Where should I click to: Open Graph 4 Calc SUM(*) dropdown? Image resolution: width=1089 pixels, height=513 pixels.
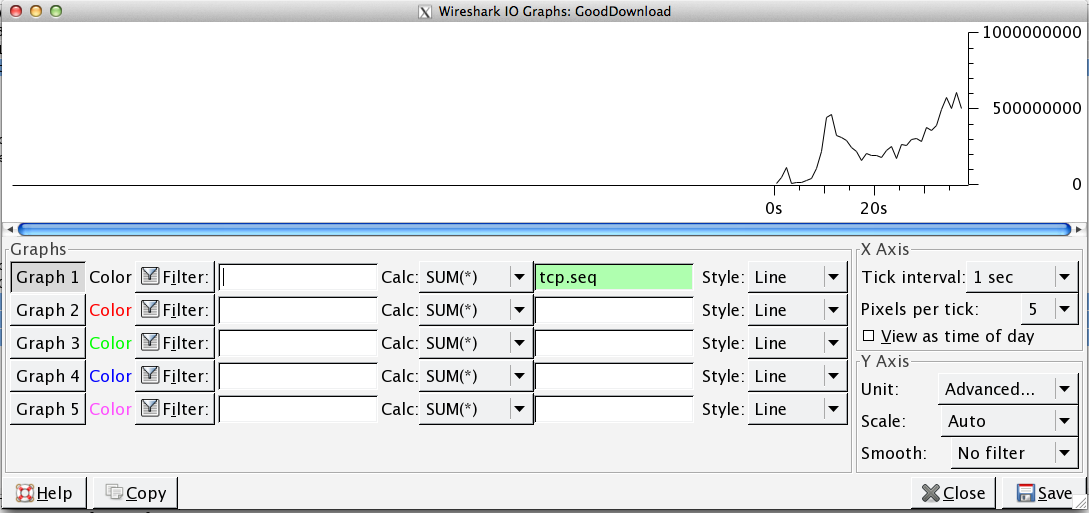(x=476, y=376)
